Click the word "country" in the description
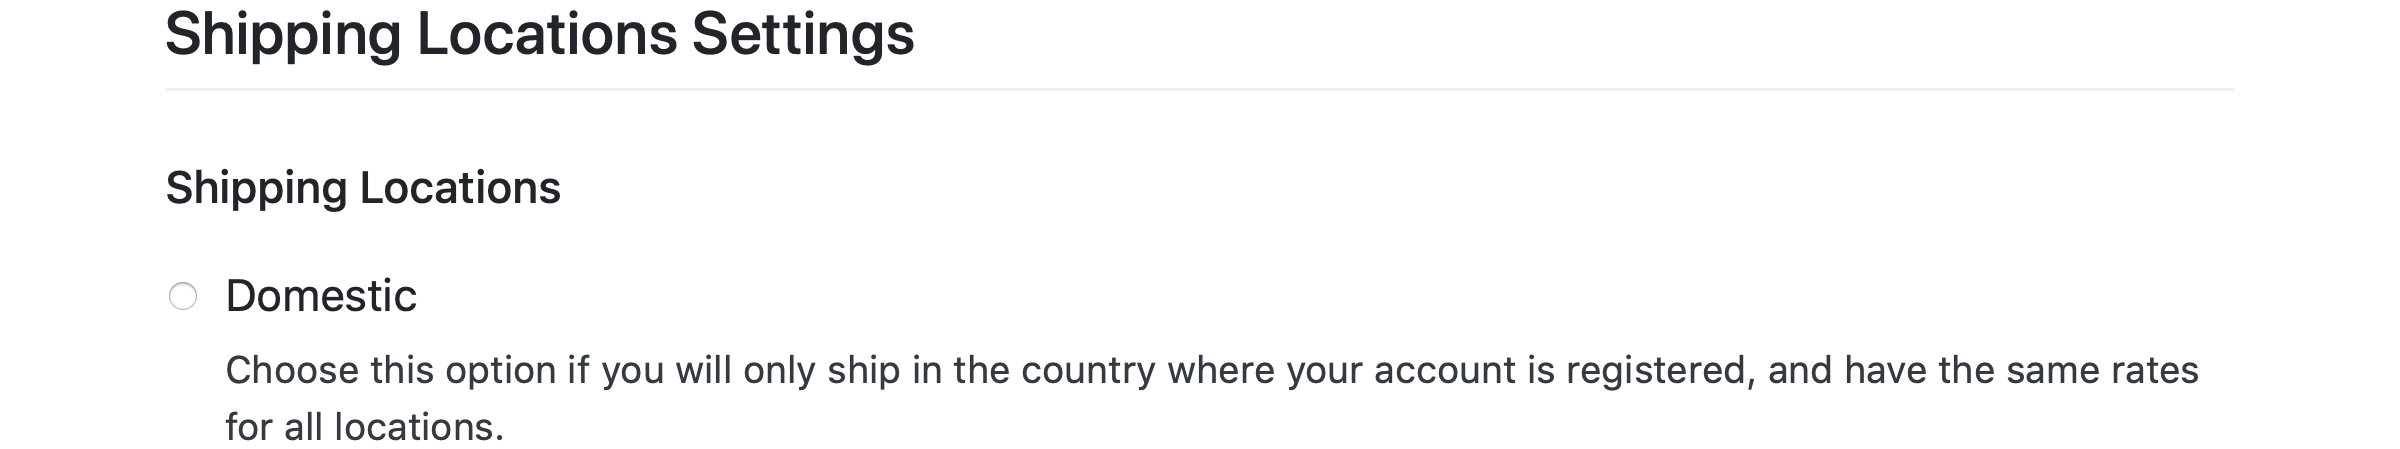Image resolution: width=2400 pixels, height=449 pixels. [1088, 371]
